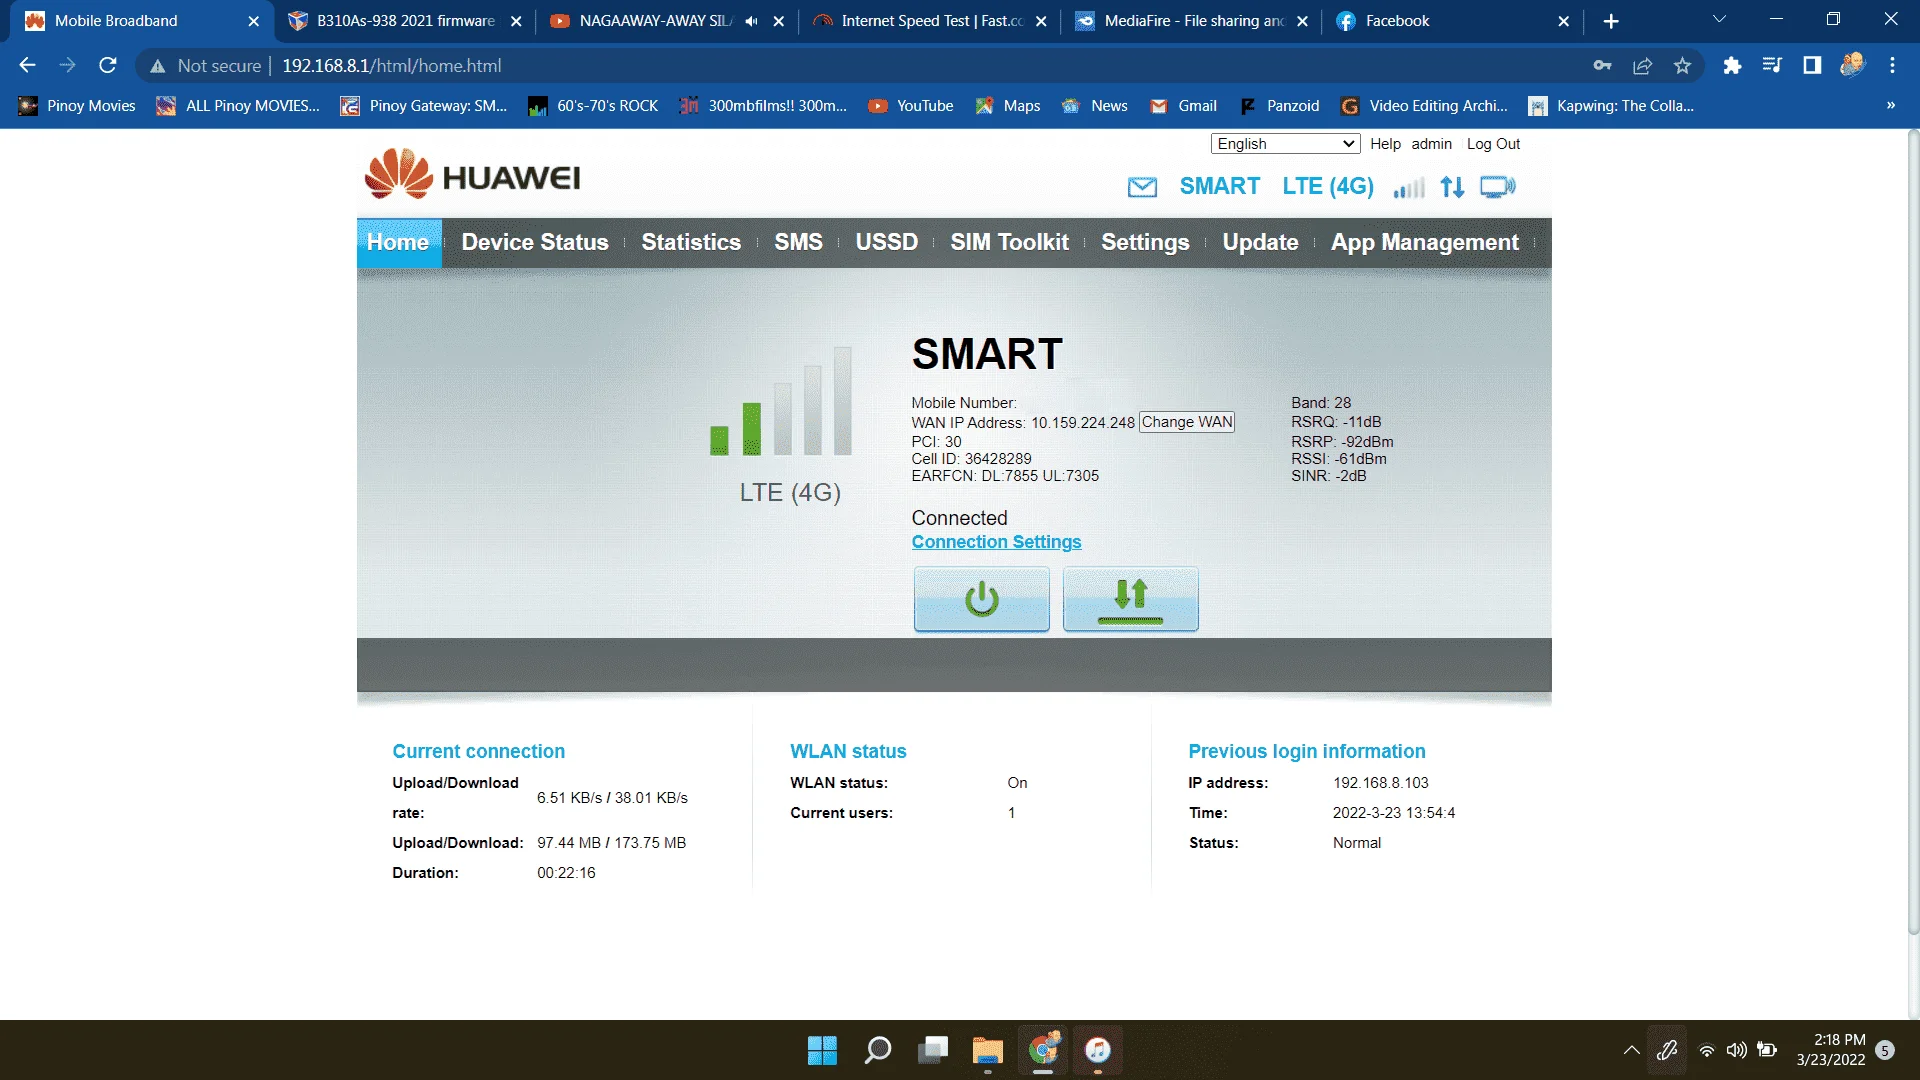Close the Facebook tab

[x=1563, y=21]
